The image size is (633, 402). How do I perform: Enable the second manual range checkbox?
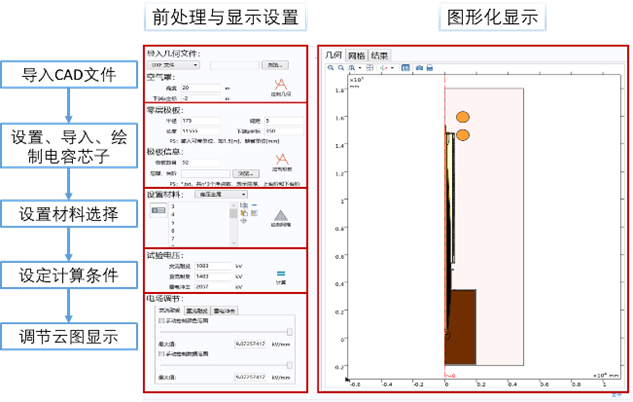[161, 353]
